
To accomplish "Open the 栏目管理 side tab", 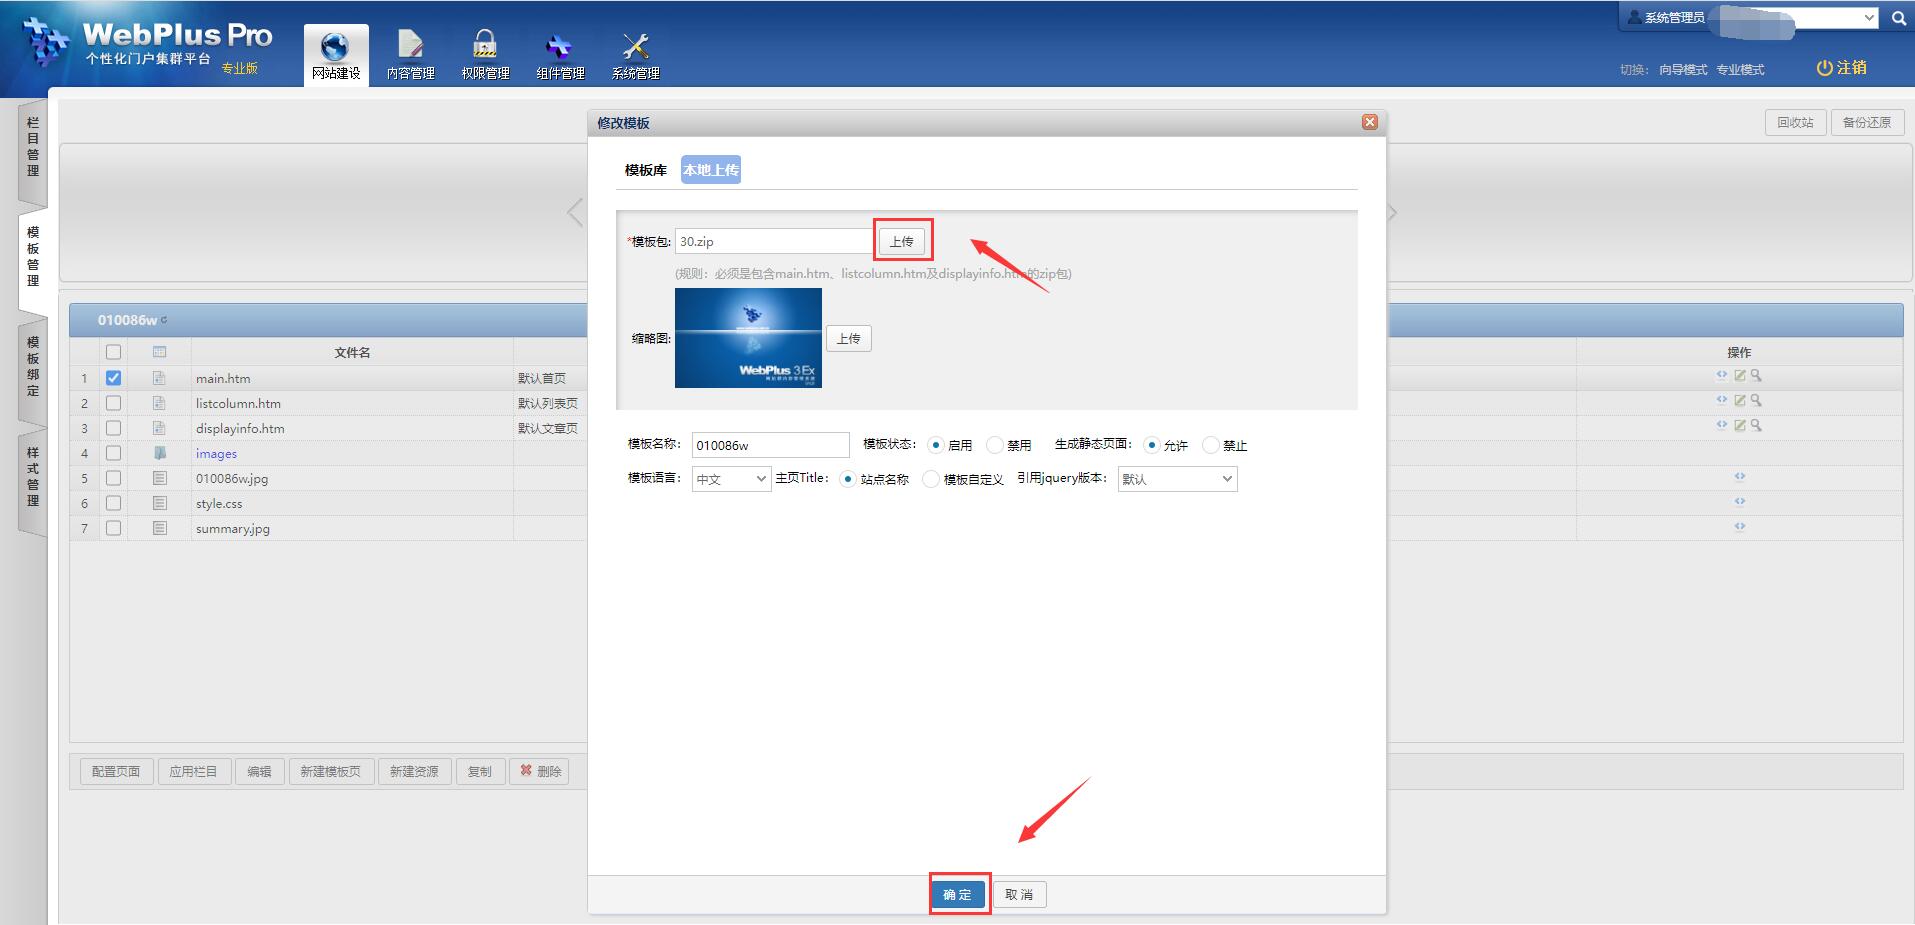I will coord(33,147).
